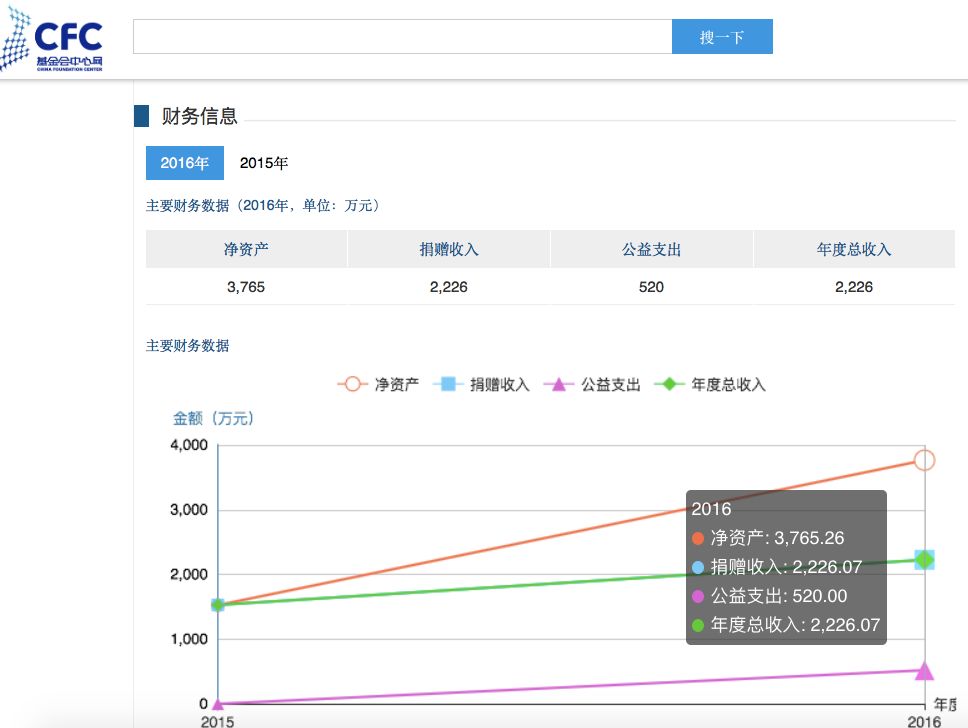The width and height of the screenshot is (968, 728).
Task: Click the 公益支出 table header
Action: pyautogui.click(x=651, y=249)
